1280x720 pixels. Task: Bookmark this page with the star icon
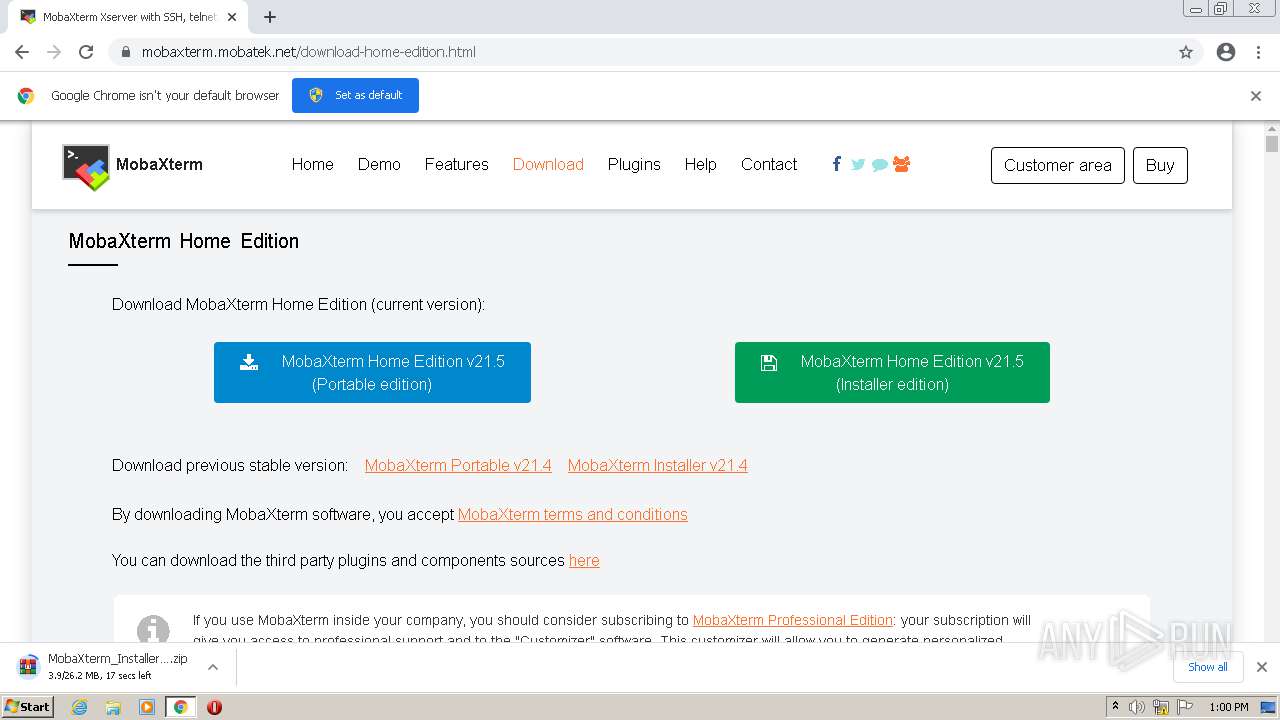pos(1186,52)
